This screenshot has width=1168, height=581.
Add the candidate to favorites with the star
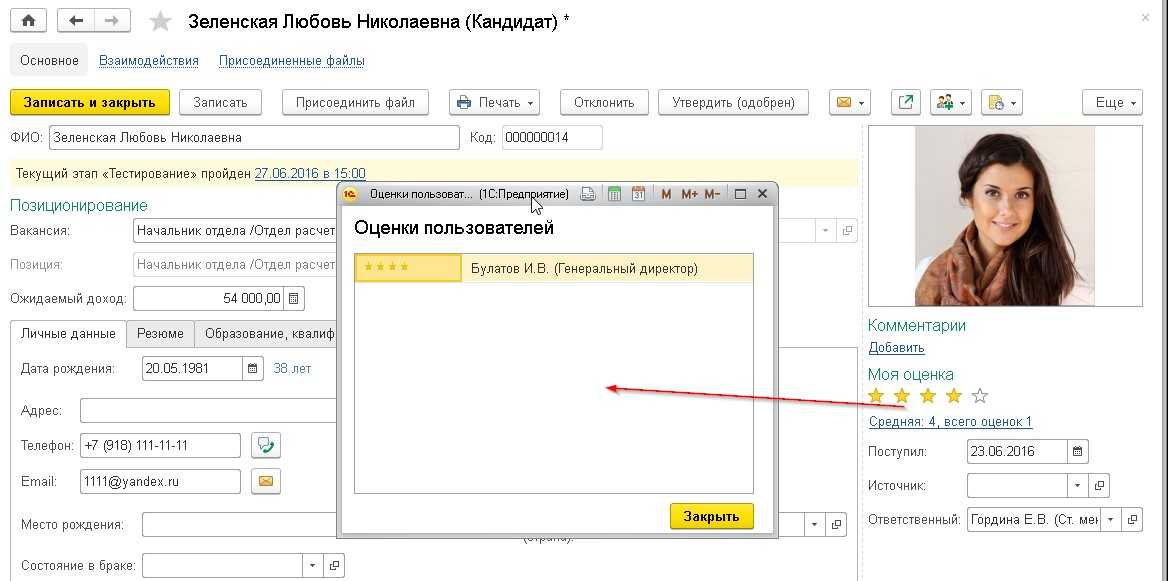[x=160, y=22]
